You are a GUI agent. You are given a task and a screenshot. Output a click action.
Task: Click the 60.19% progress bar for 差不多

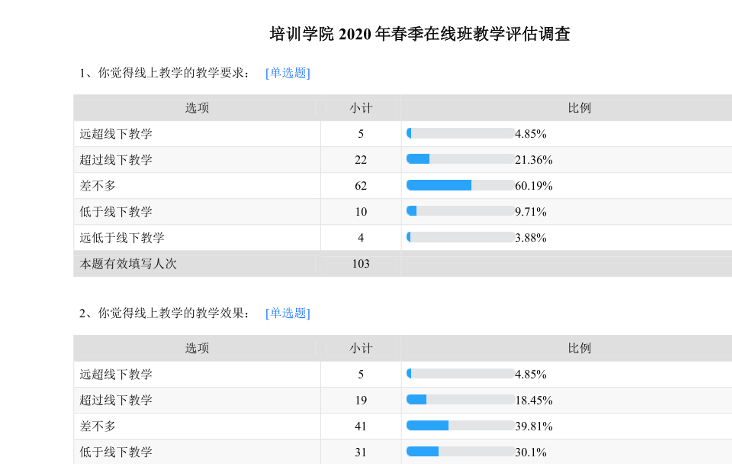[460, 186]
